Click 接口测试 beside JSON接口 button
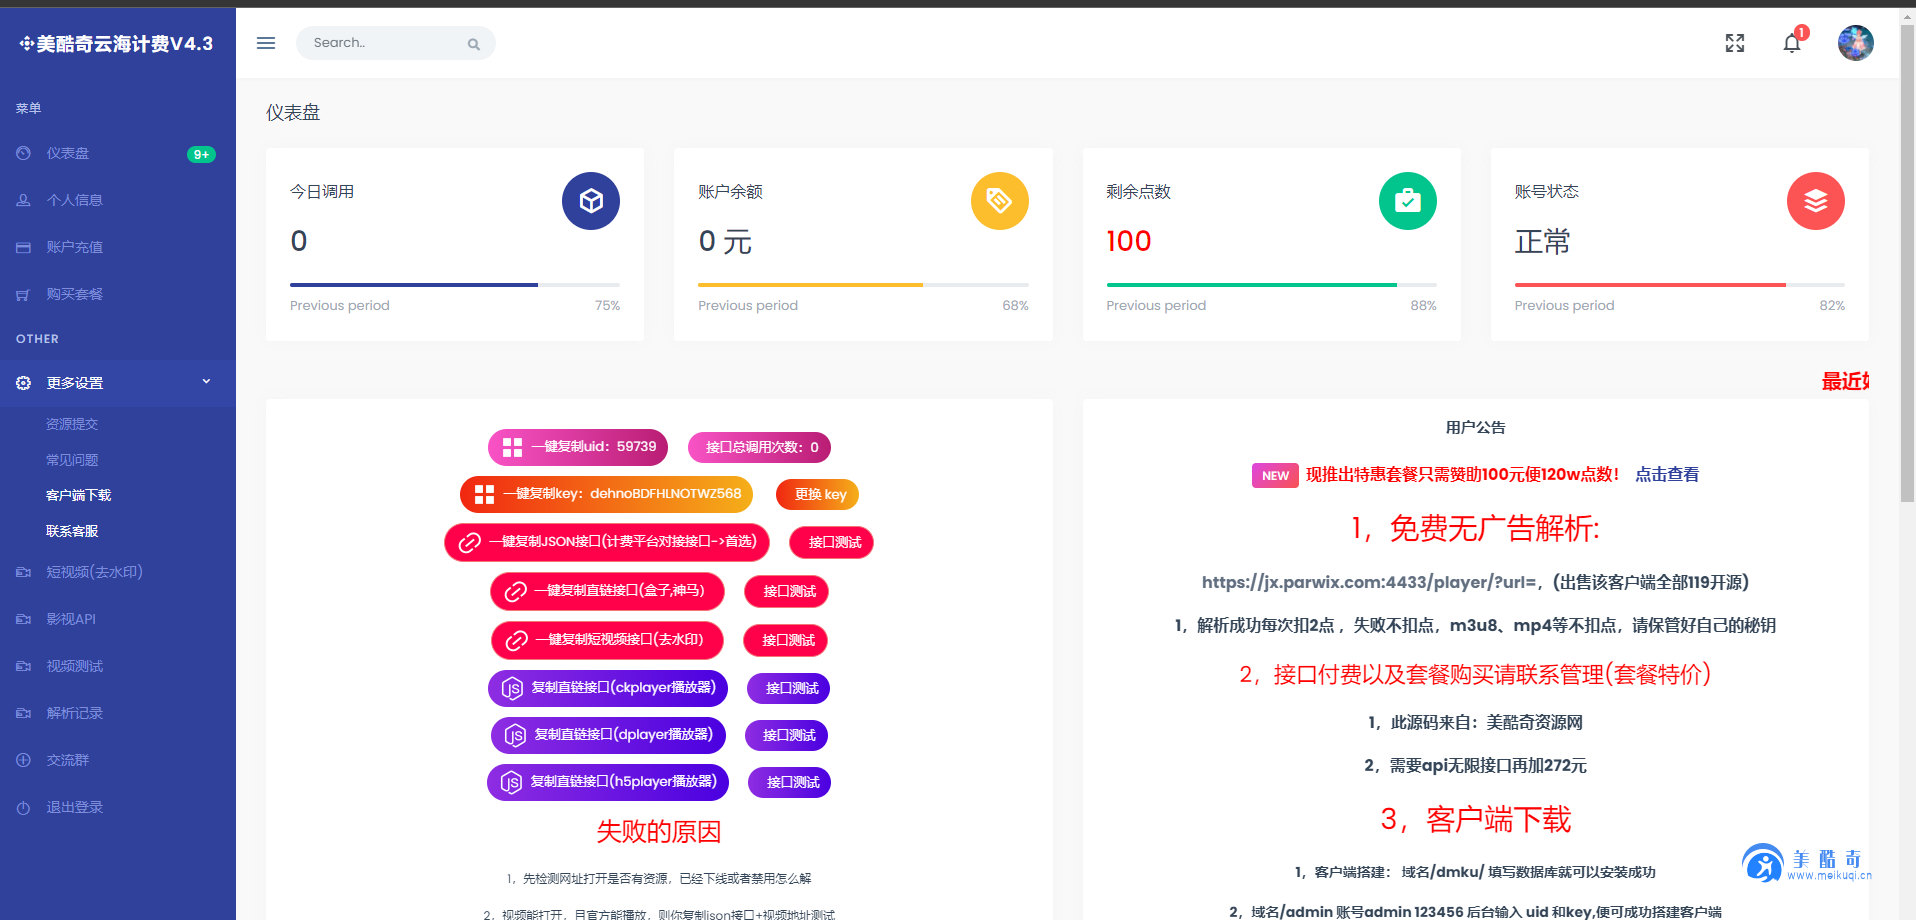This screenshot has height=920, width=1916. pos(832,542)
